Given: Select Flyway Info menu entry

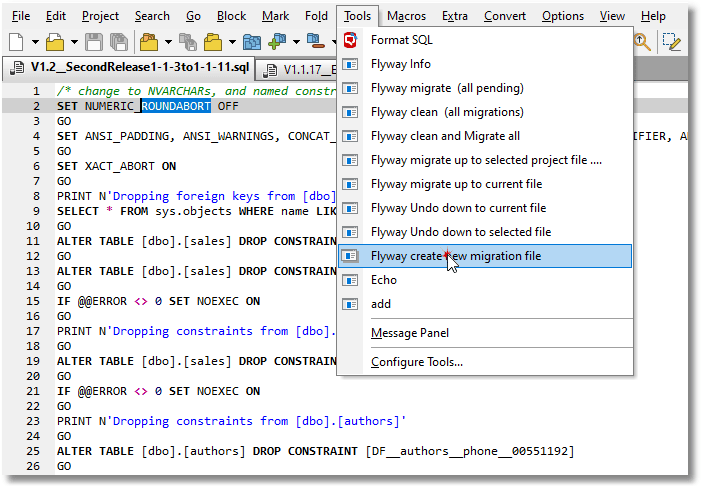Looking at the screenshot, I should tap(485, 64).
